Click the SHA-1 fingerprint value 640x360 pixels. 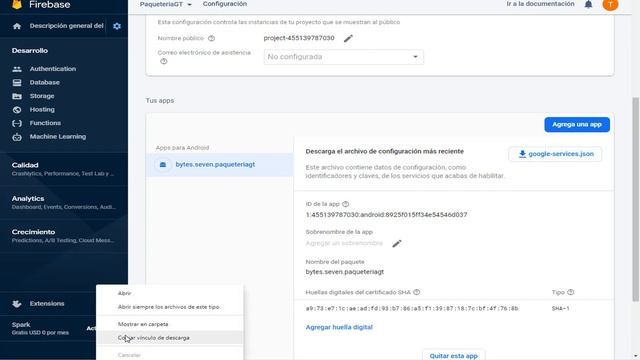[412, 309]
